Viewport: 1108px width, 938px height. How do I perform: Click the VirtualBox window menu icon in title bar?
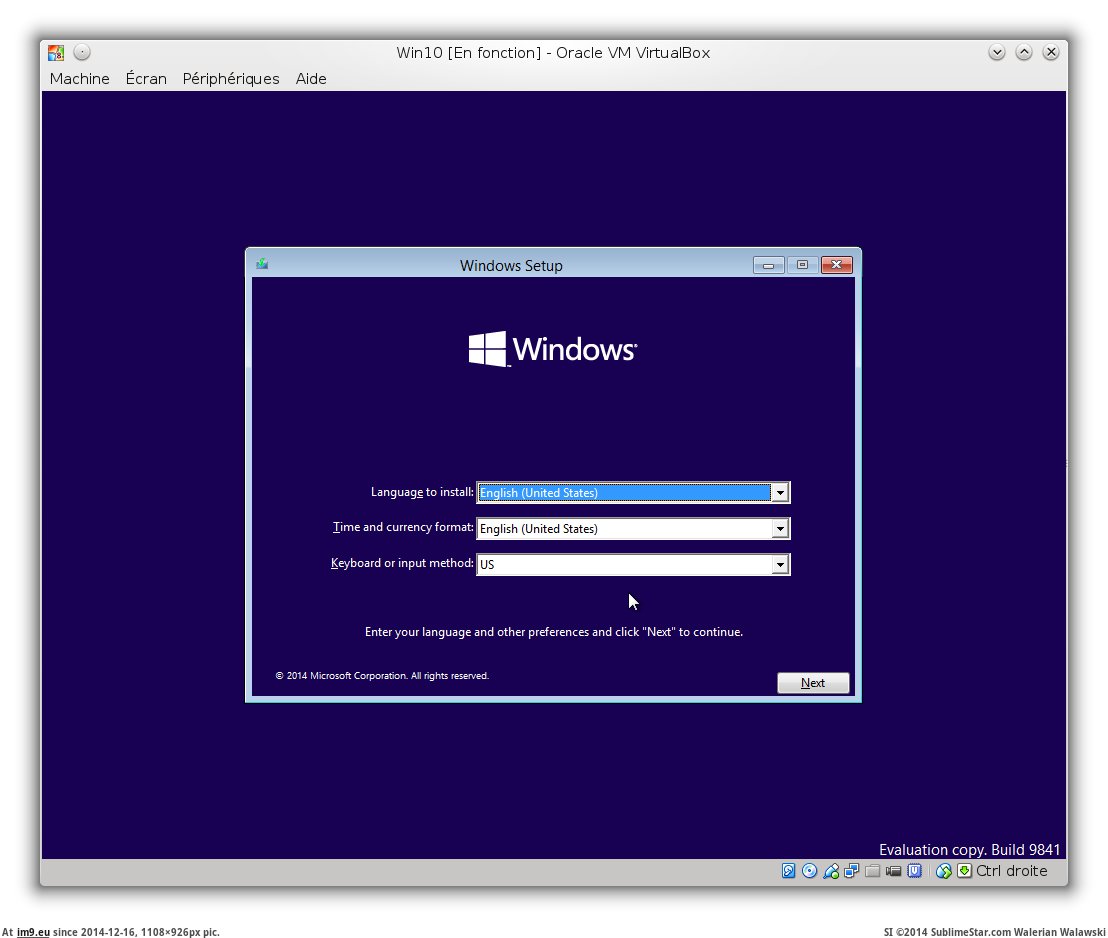56,53
